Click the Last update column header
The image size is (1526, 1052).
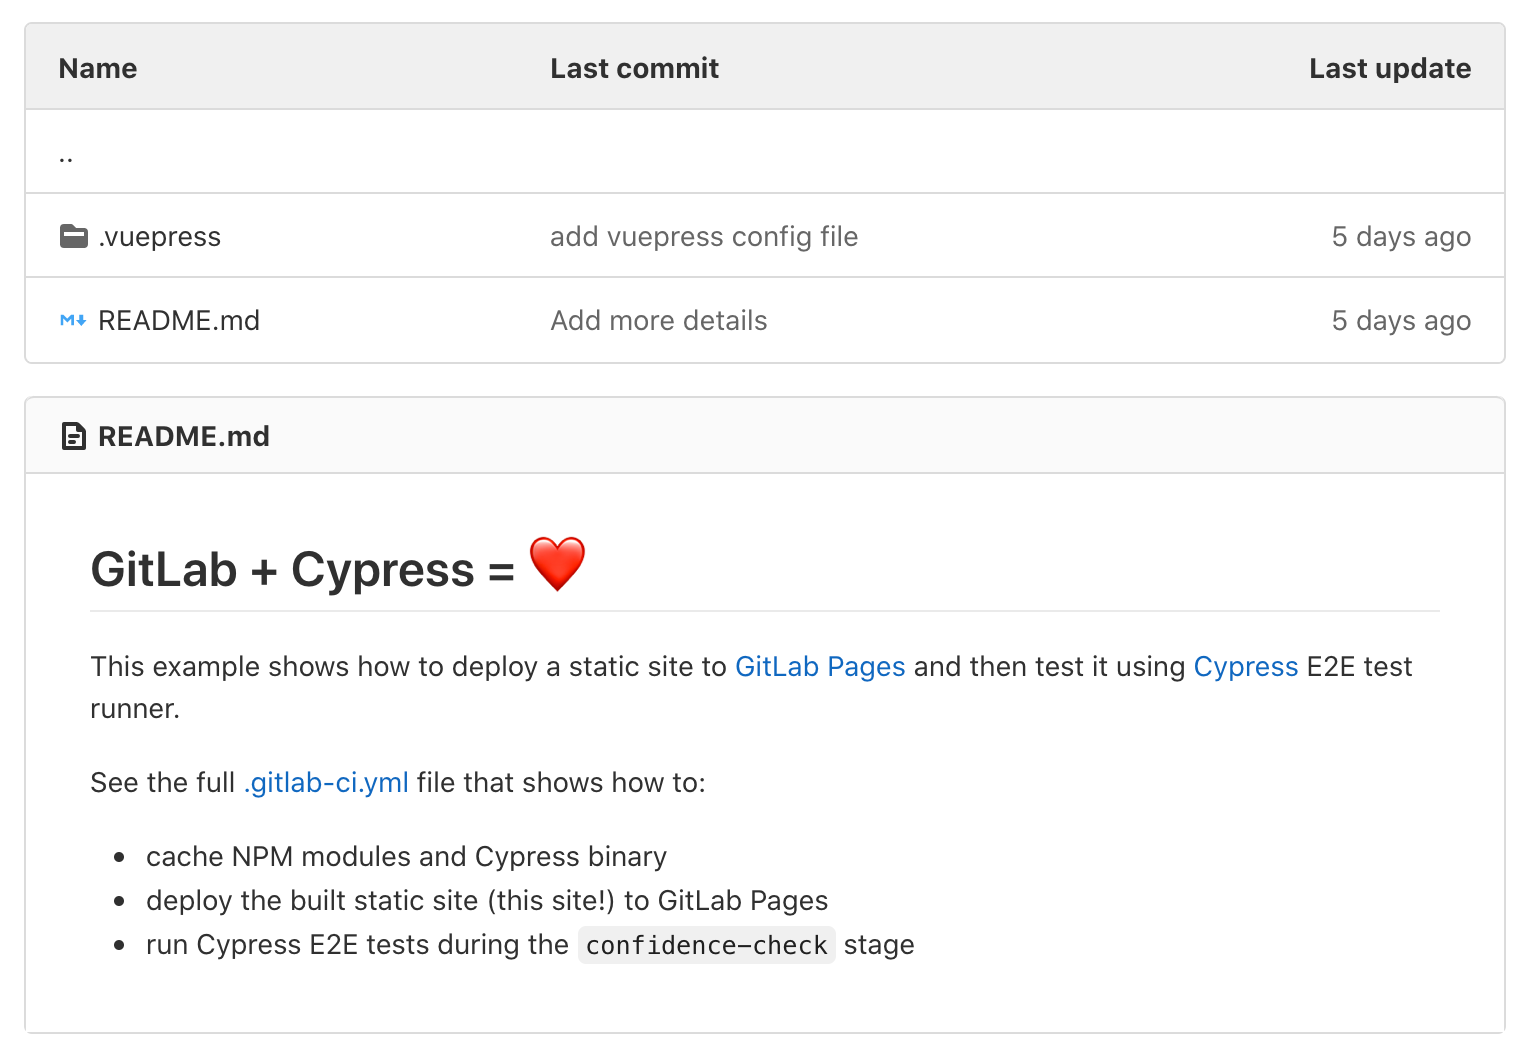point(1389,68)
